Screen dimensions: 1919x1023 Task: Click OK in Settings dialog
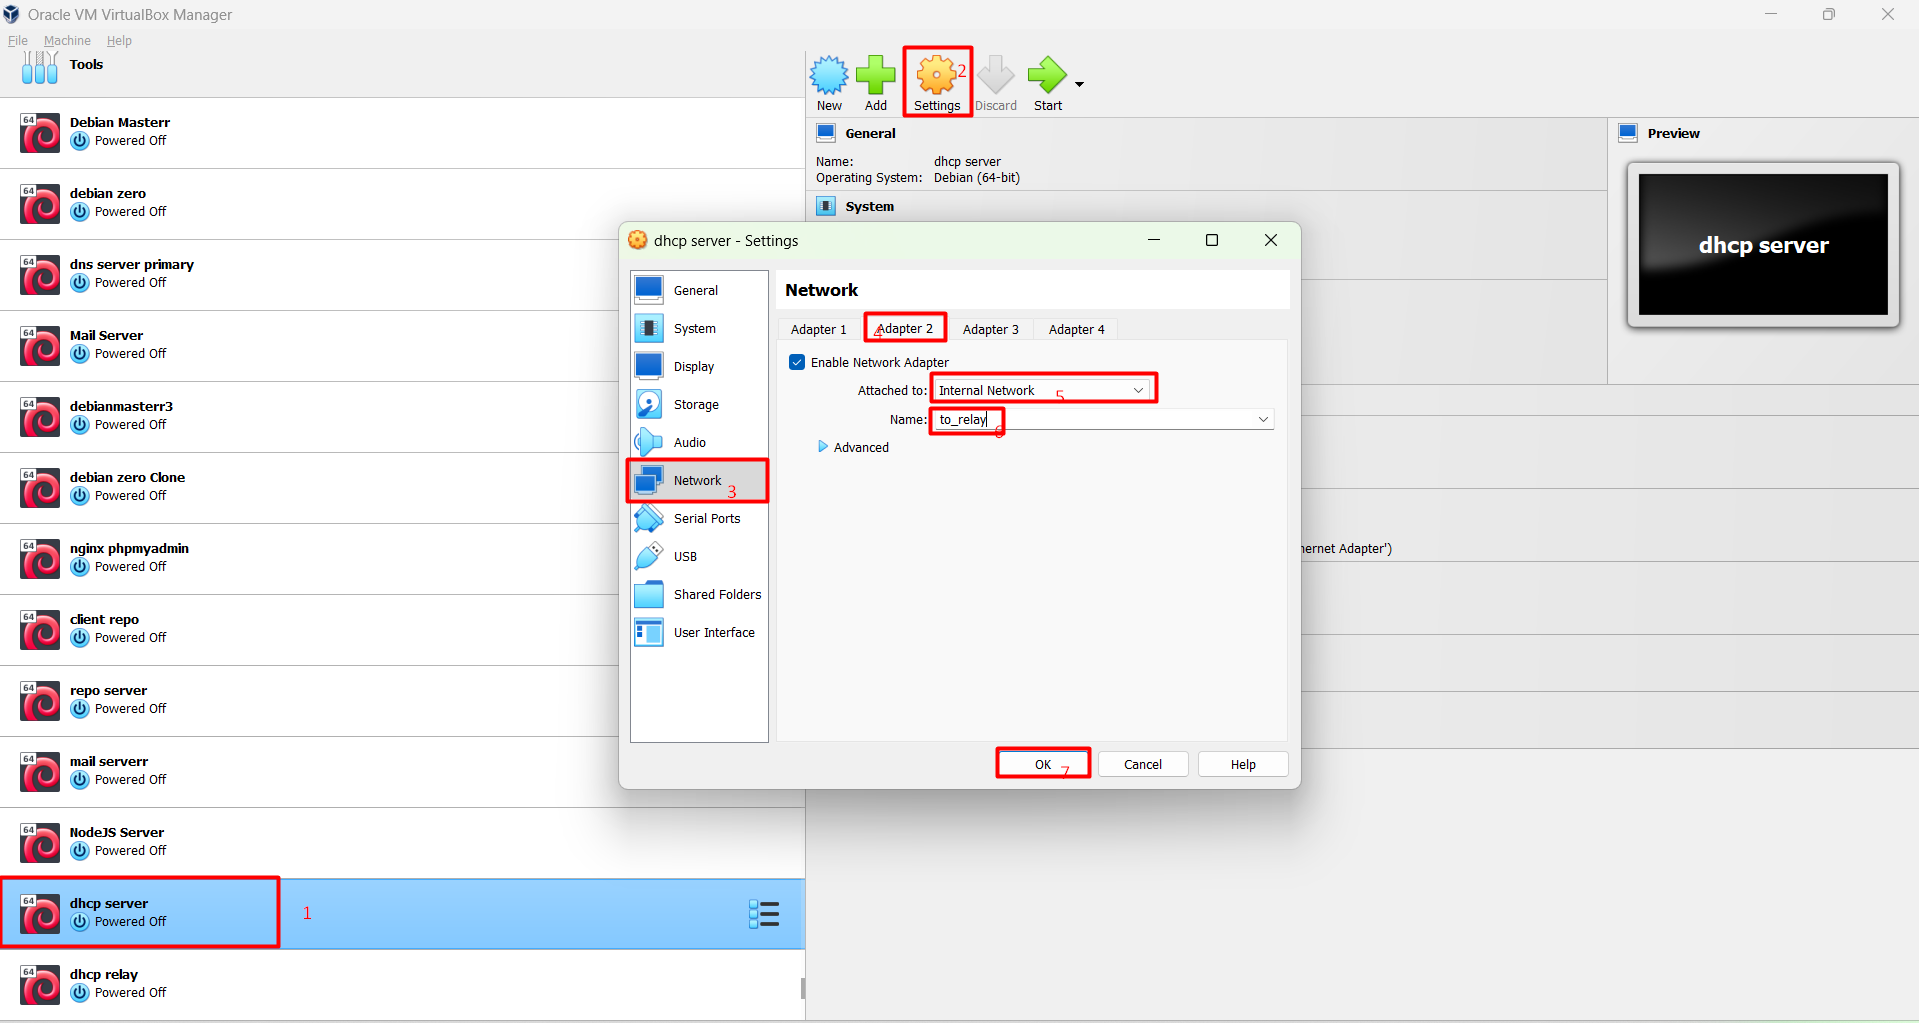[1043, 764]
